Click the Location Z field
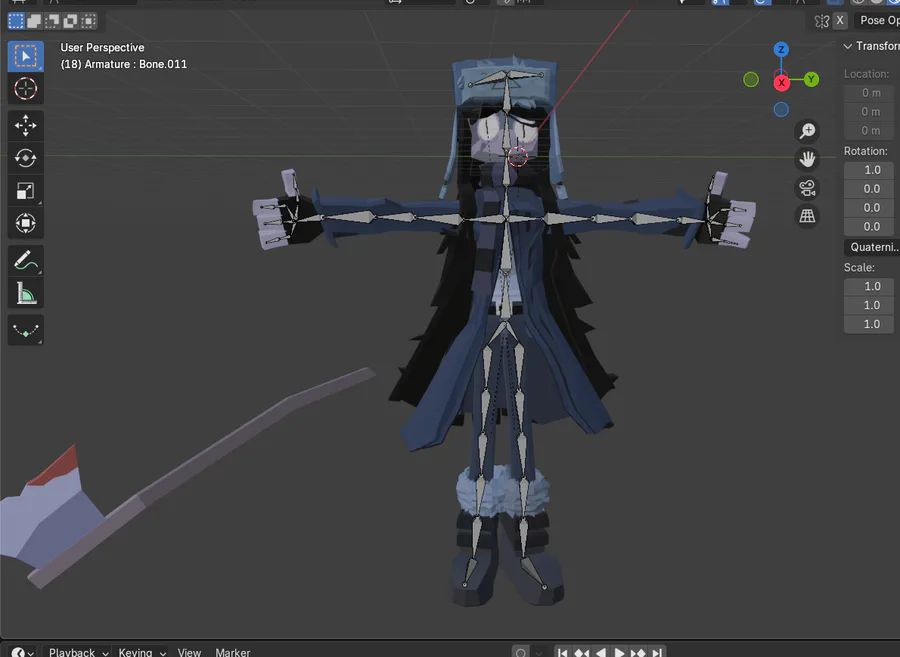 tap(869, 131)
